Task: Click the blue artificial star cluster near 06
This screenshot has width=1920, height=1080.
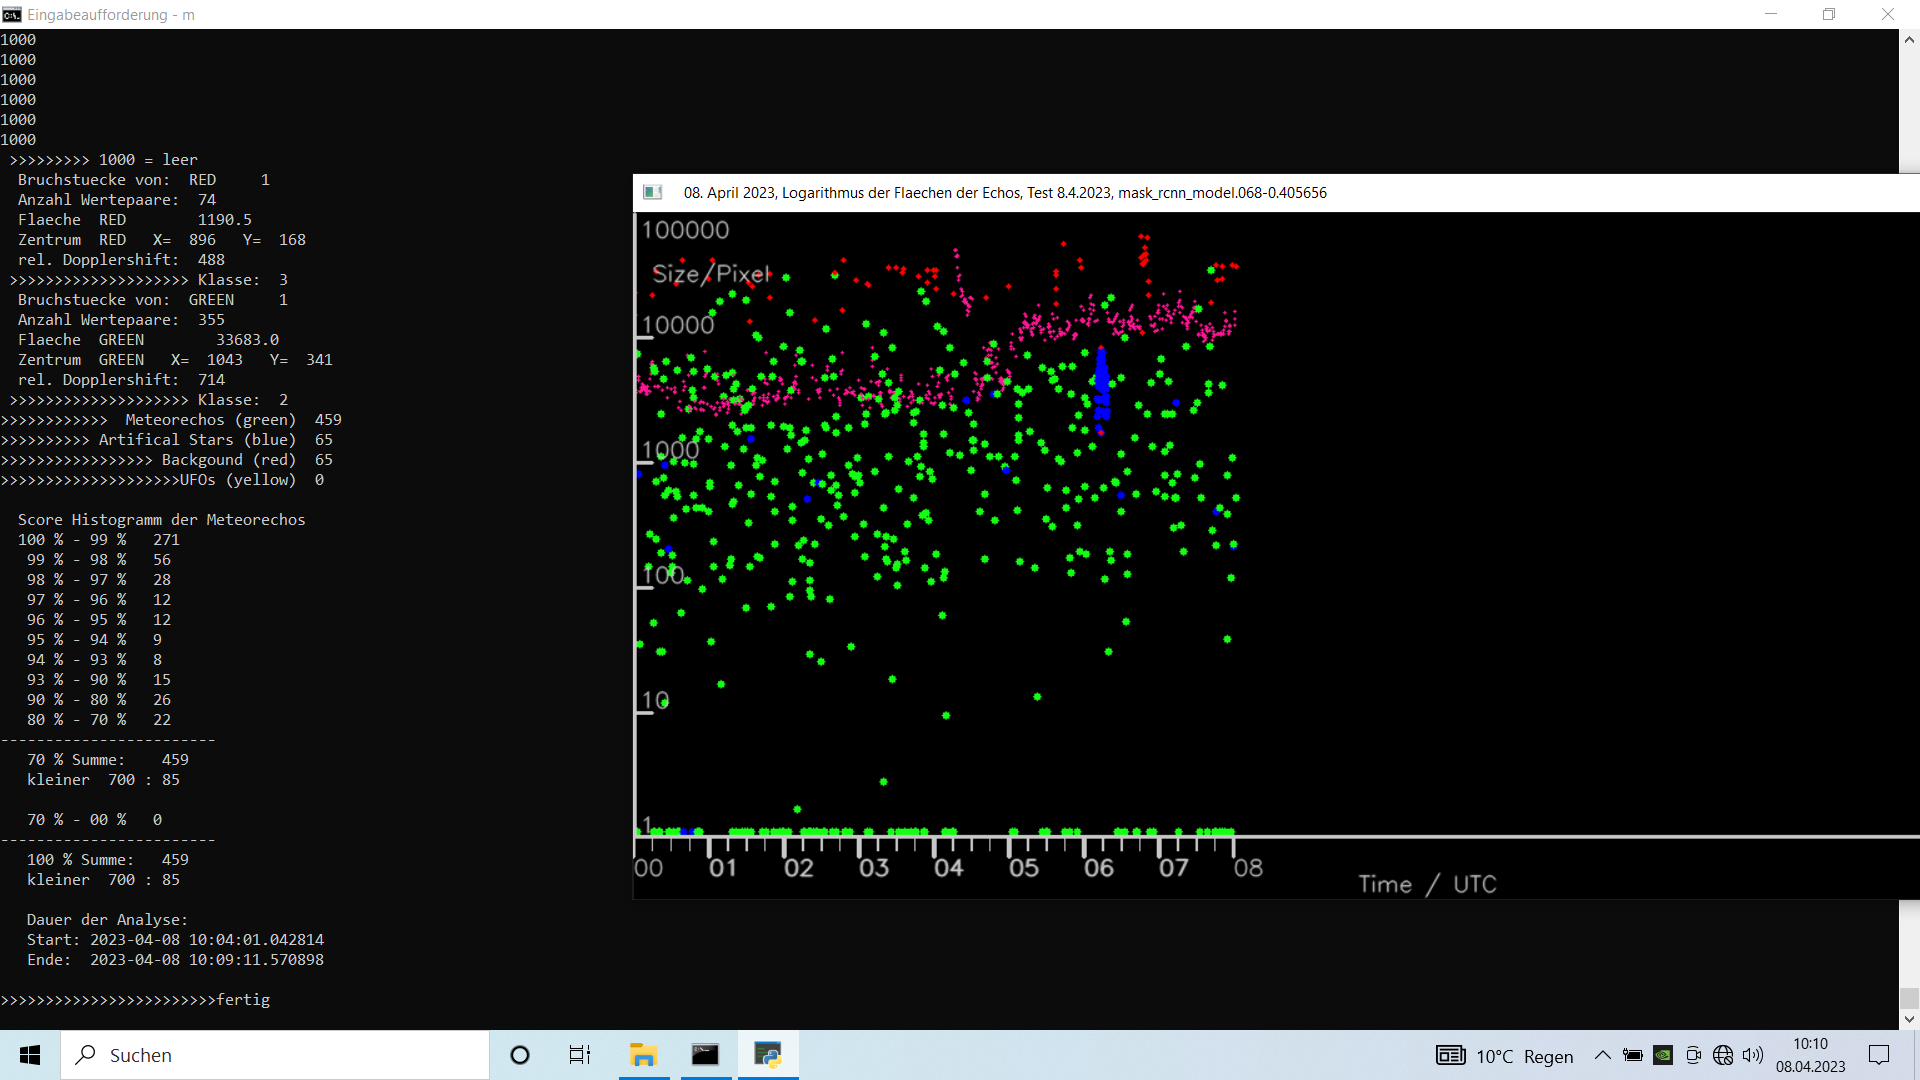Action: tap(1102, 385)
